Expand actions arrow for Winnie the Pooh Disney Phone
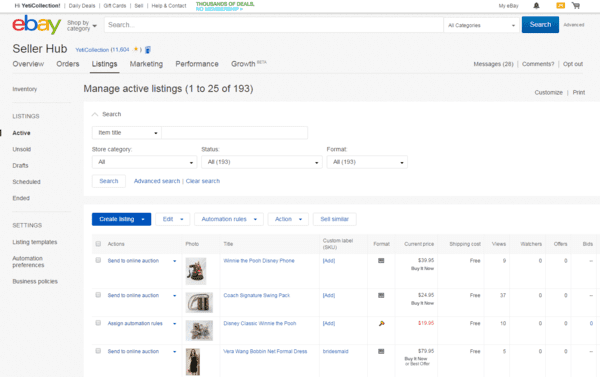The height and width of the screenshot is (377, 600). 175,261
